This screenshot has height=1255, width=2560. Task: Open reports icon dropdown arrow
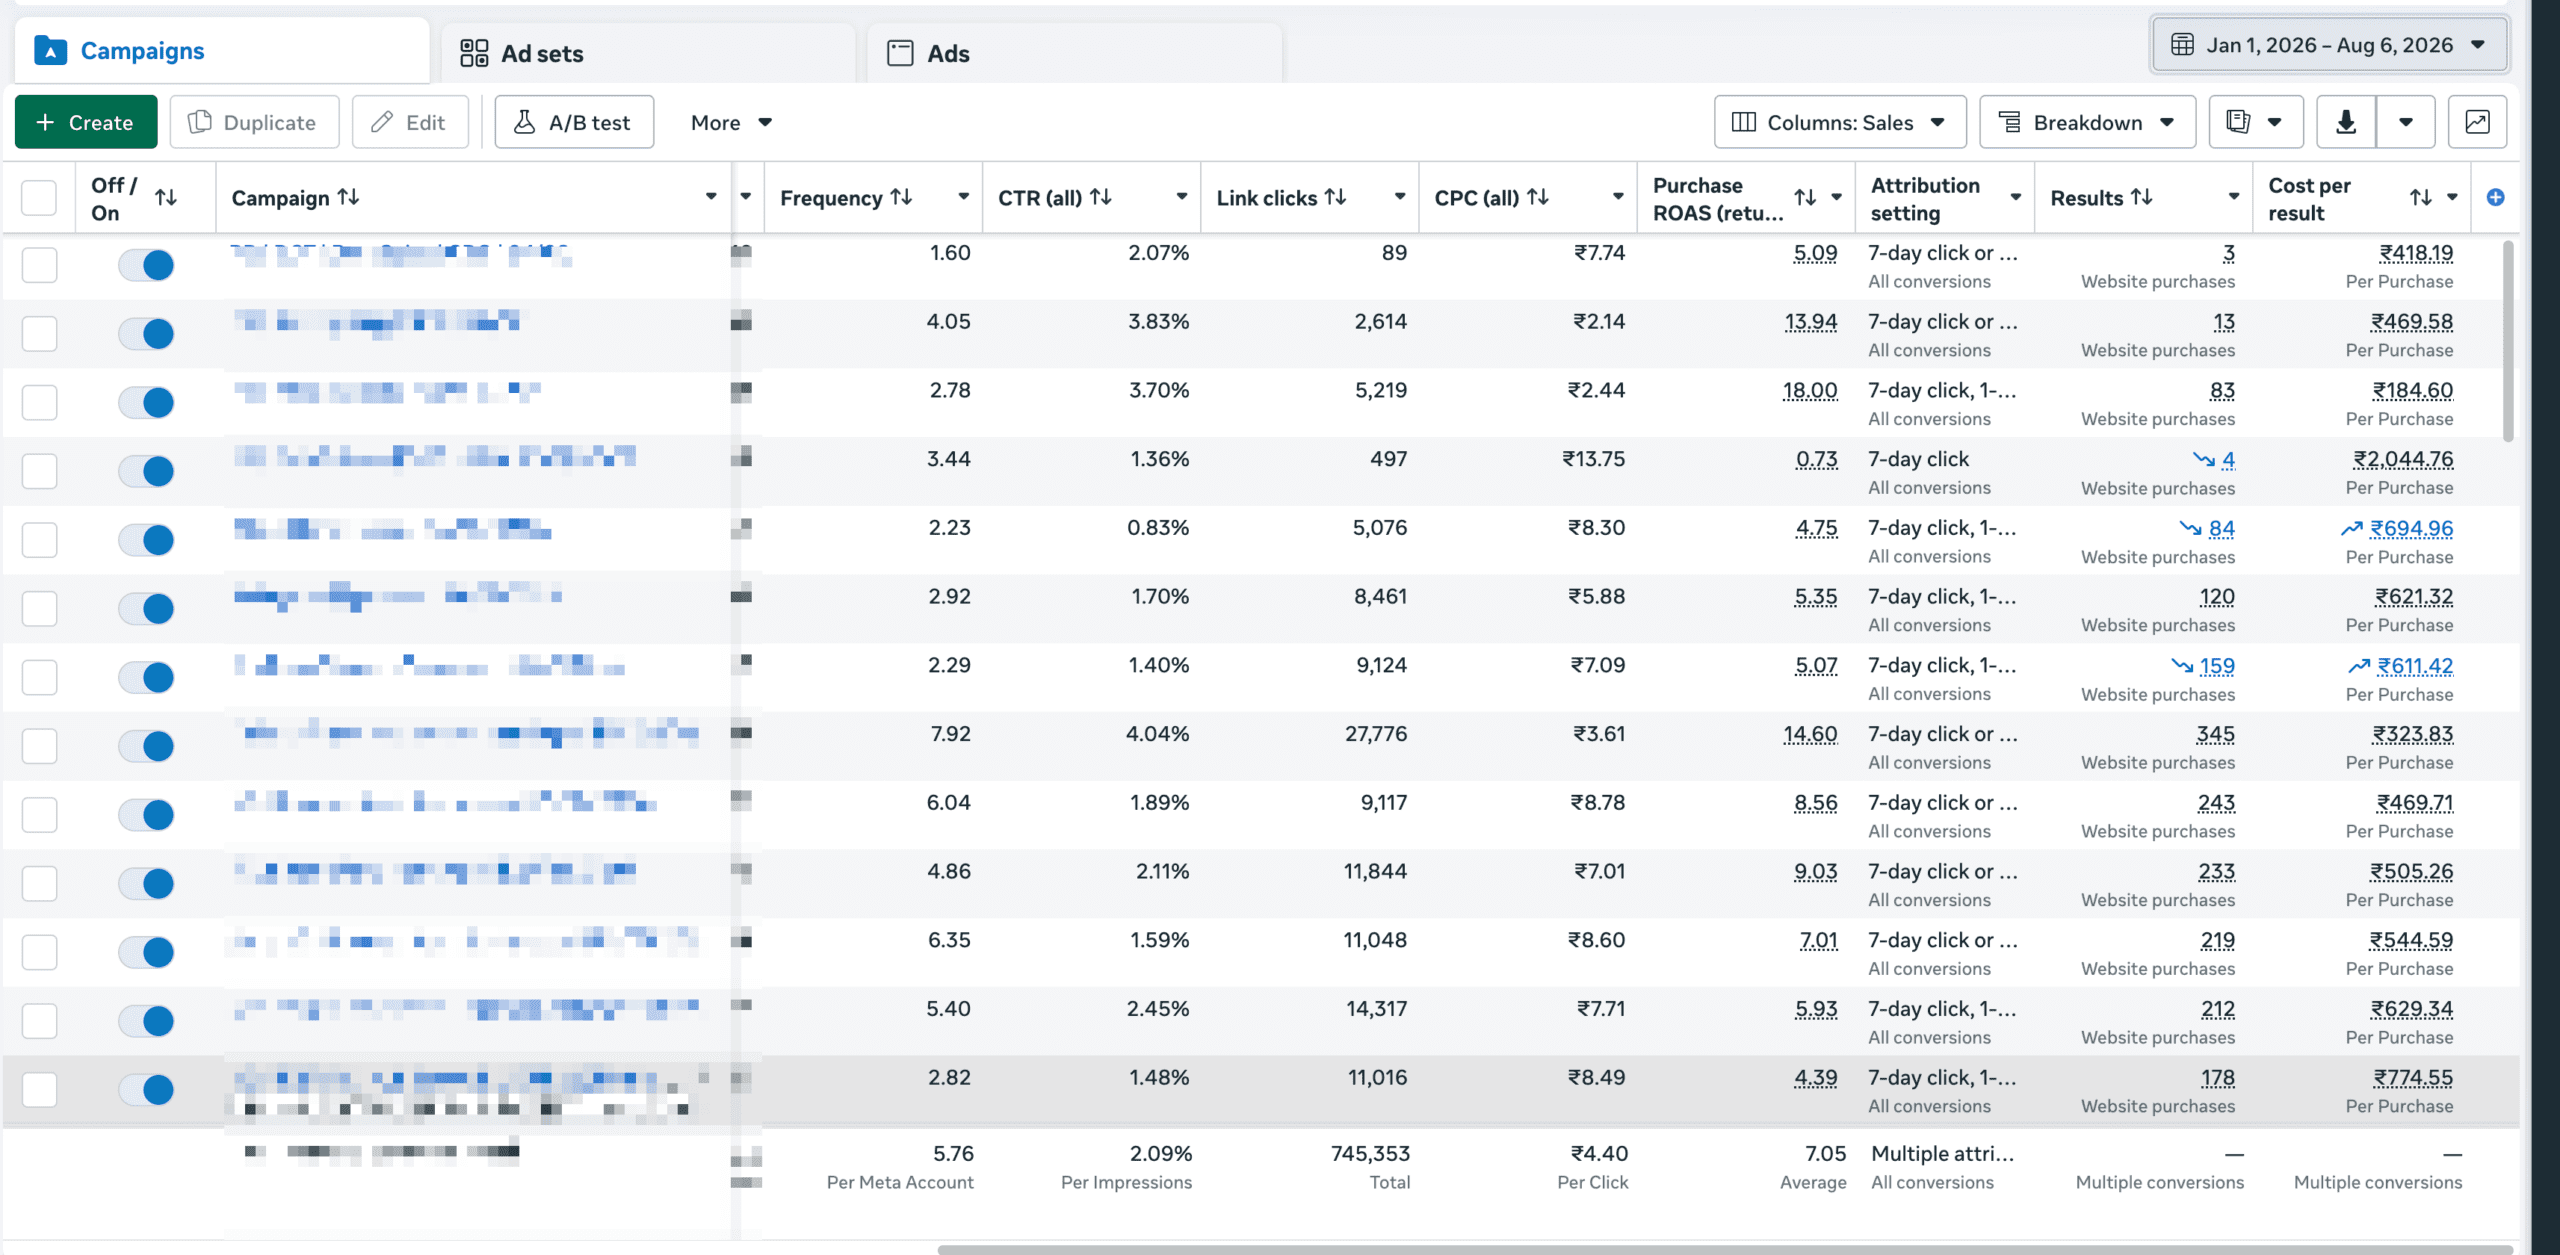[2274, 122]
